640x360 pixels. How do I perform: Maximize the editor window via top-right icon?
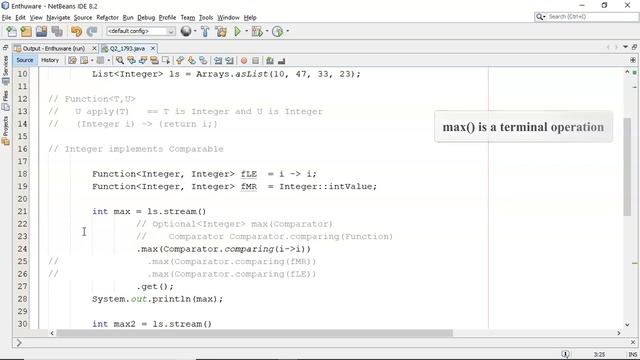(634, 47)
